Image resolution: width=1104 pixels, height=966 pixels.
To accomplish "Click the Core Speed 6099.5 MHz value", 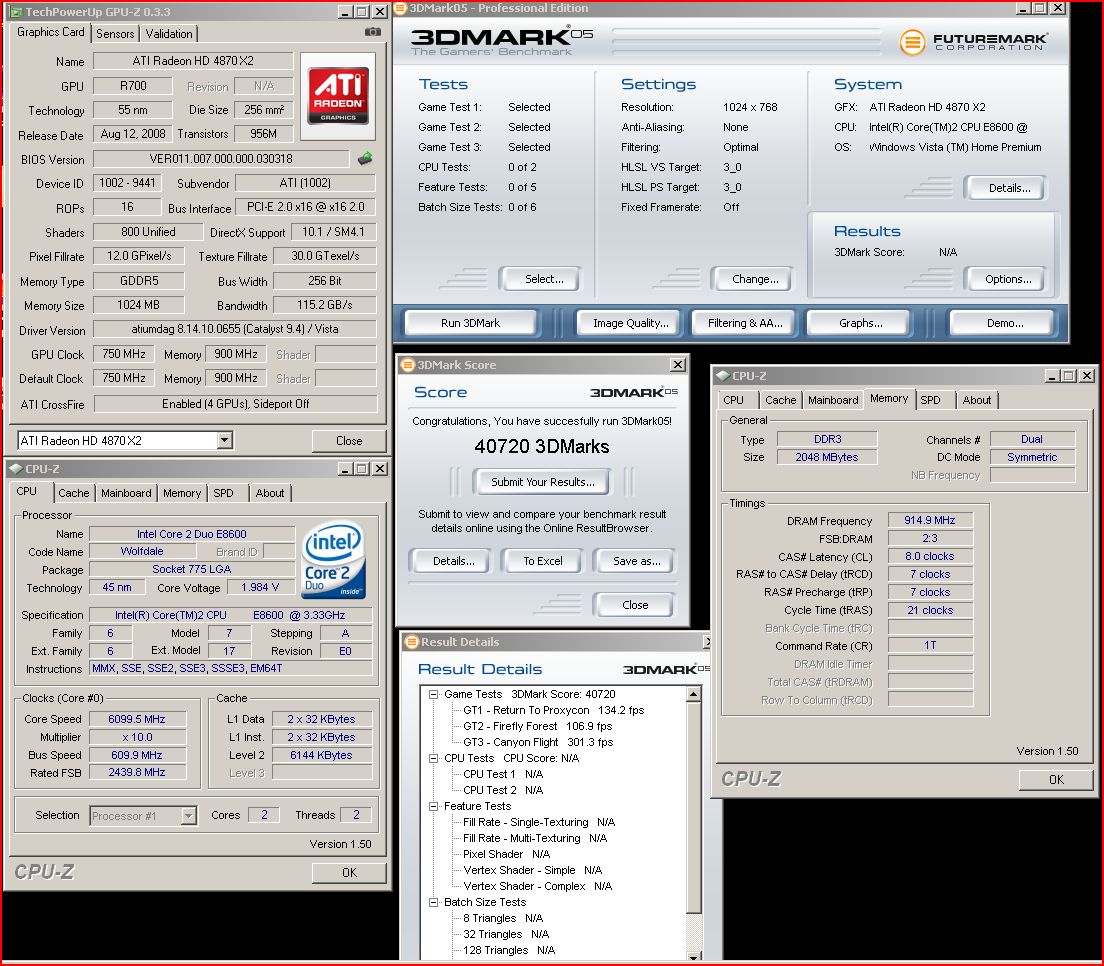I will click(137, 719).
